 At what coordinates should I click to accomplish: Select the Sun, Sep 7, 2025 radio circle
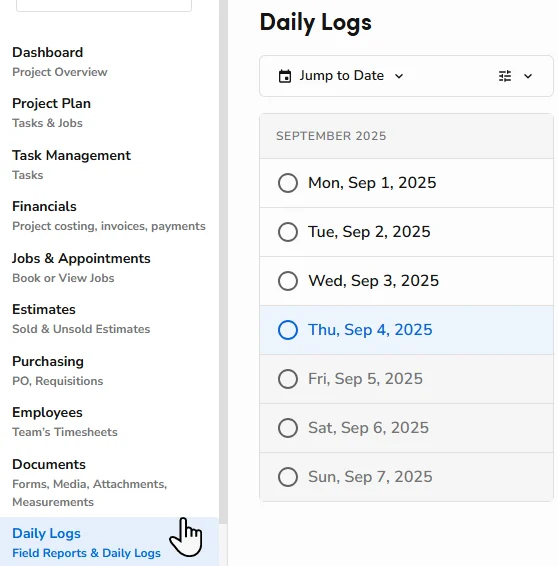[288, 477]
